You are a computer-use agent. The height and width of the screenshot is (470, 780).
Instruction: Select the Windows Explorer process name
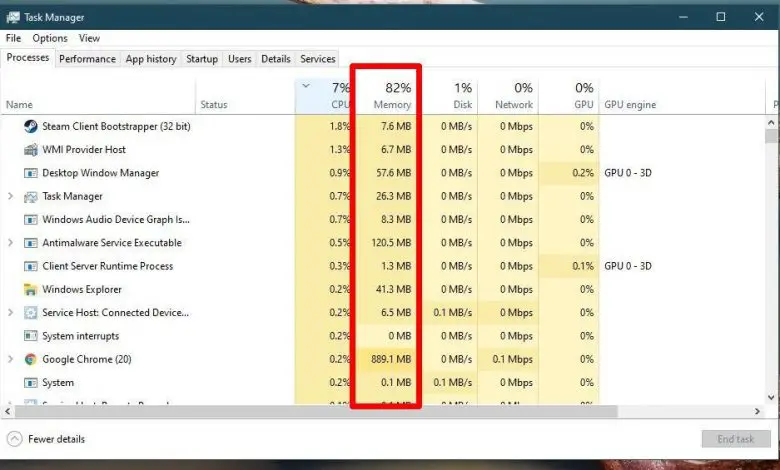[x=82, y=289]
